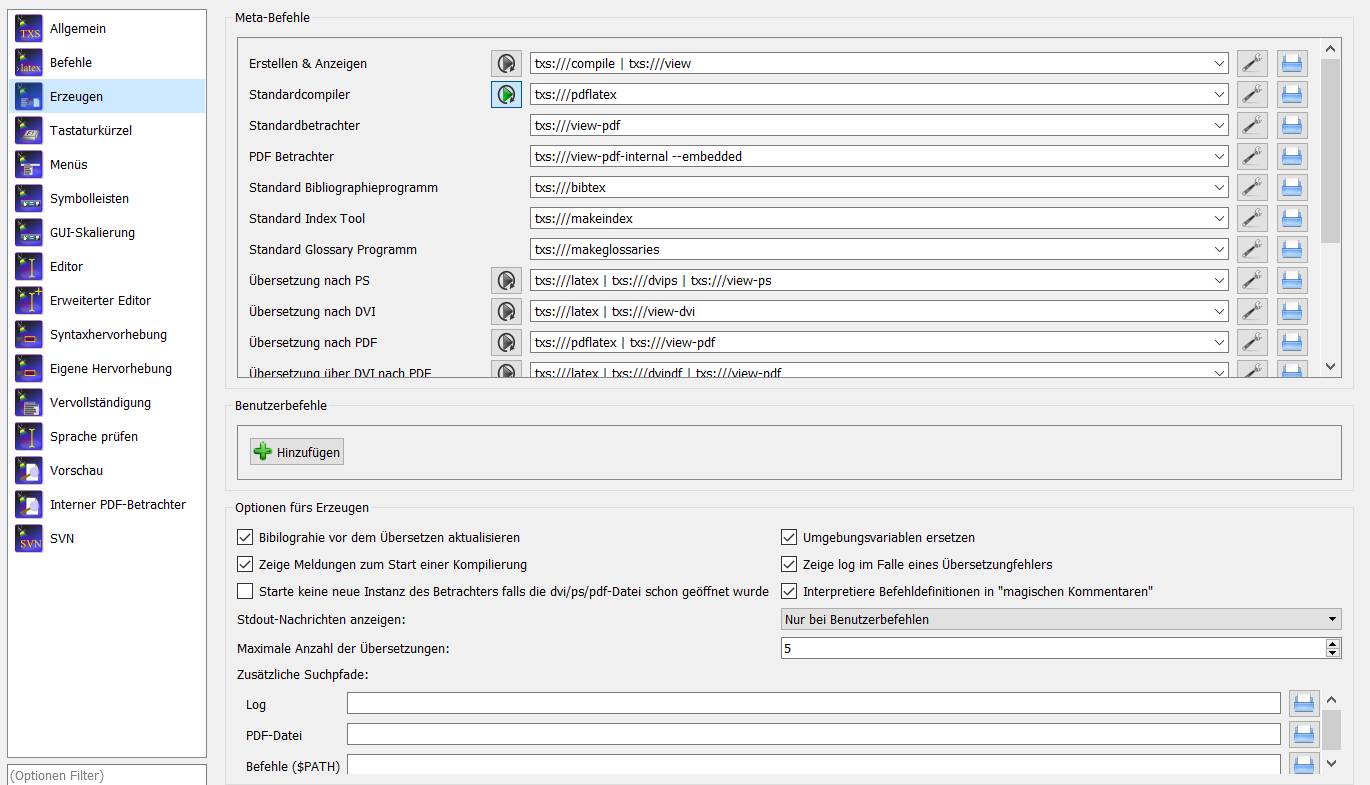
Task: Expand the Standard Glossary Programm dropdown
Action: (1219, 250)
